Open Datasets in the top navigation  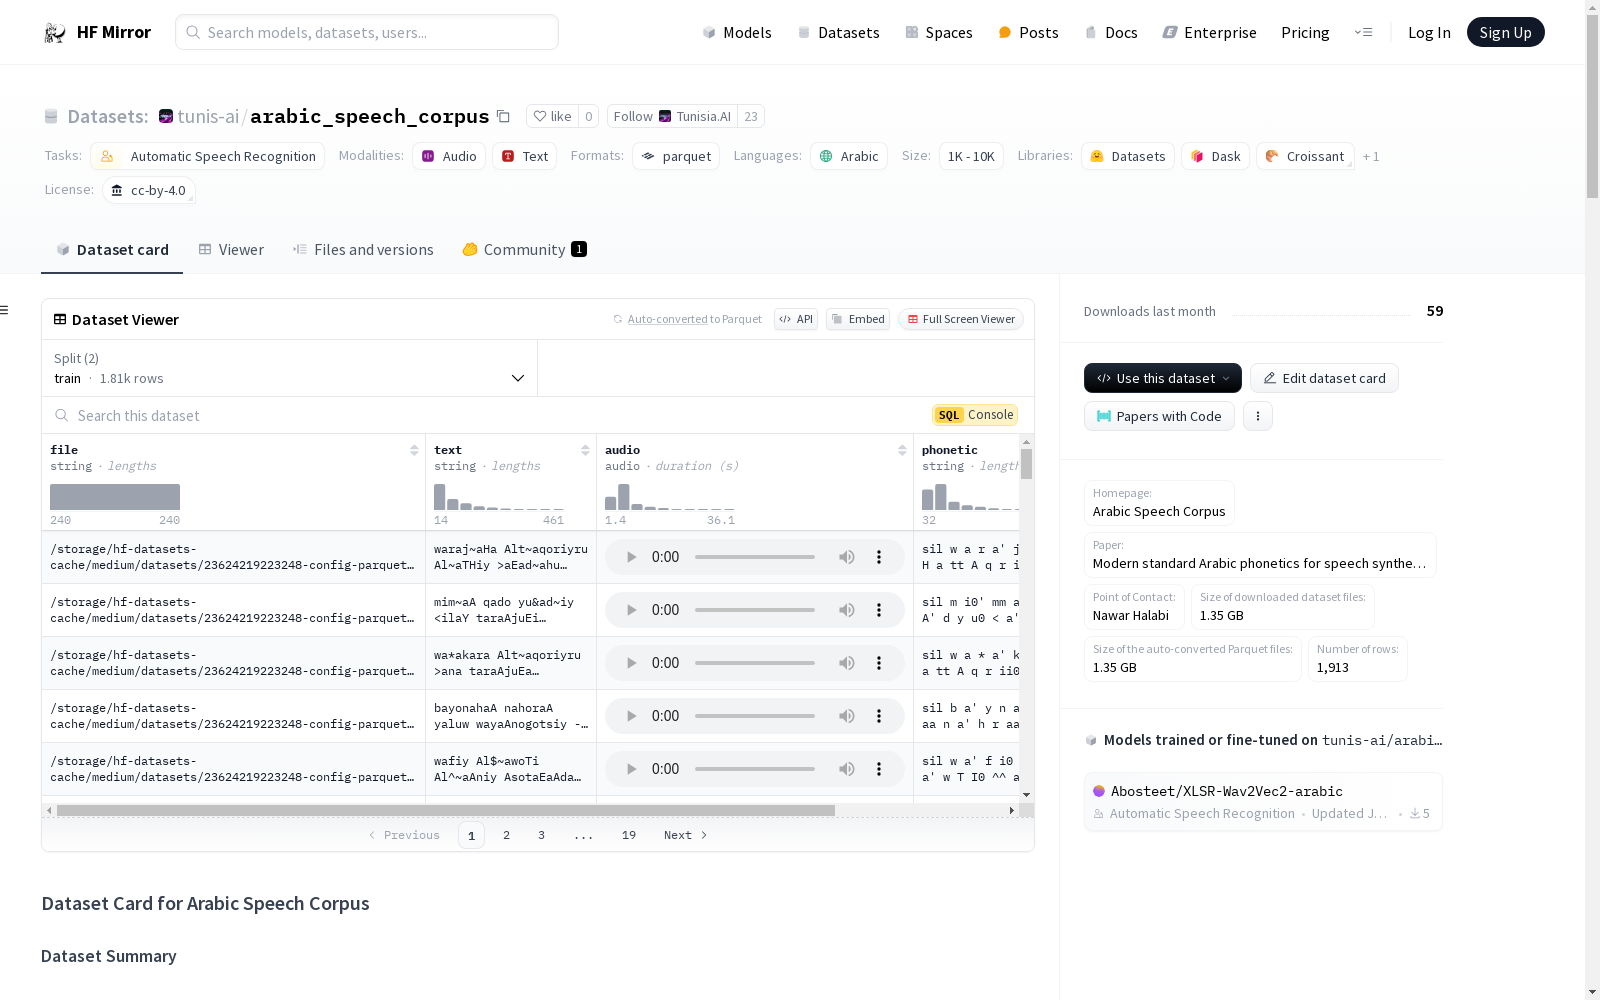tap(838, 32)
